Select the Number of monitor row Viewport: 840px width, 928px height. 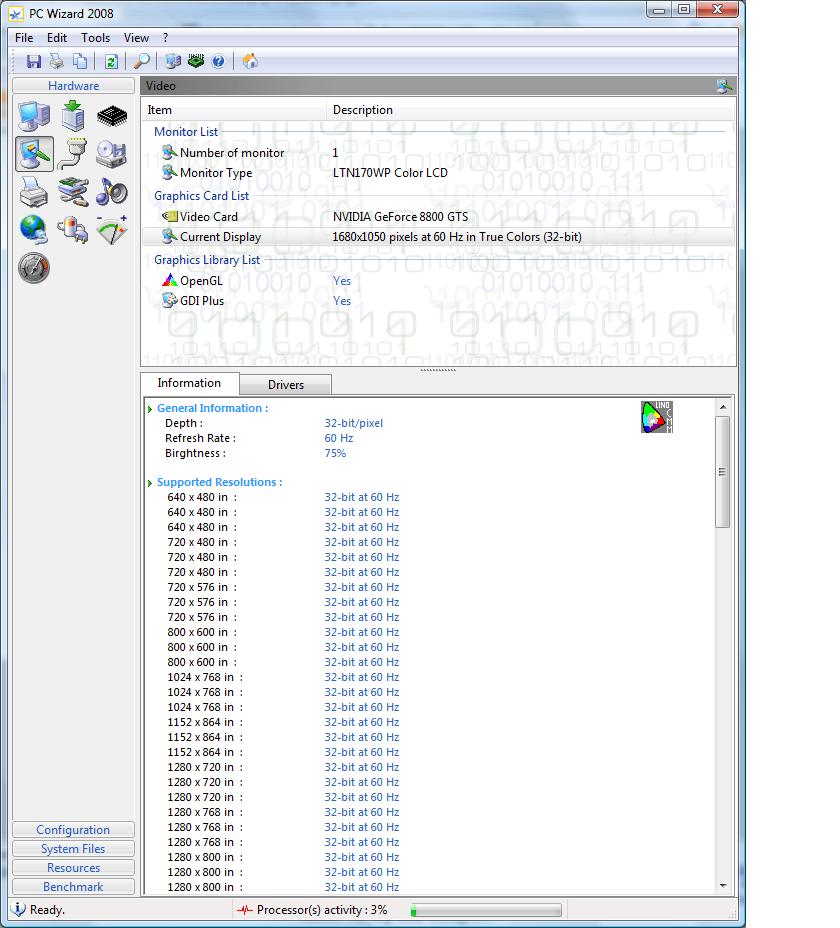438,153
